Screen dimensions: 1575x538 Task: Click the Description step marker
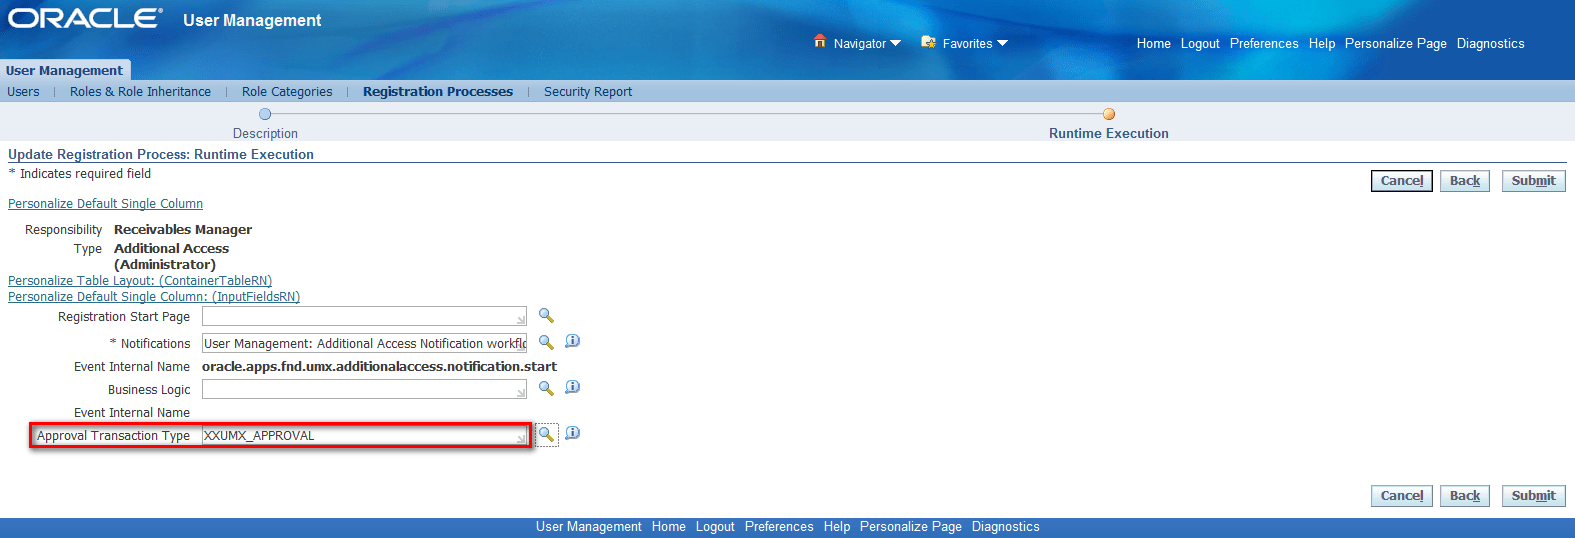pyautogui.click(x=265, y=114)
